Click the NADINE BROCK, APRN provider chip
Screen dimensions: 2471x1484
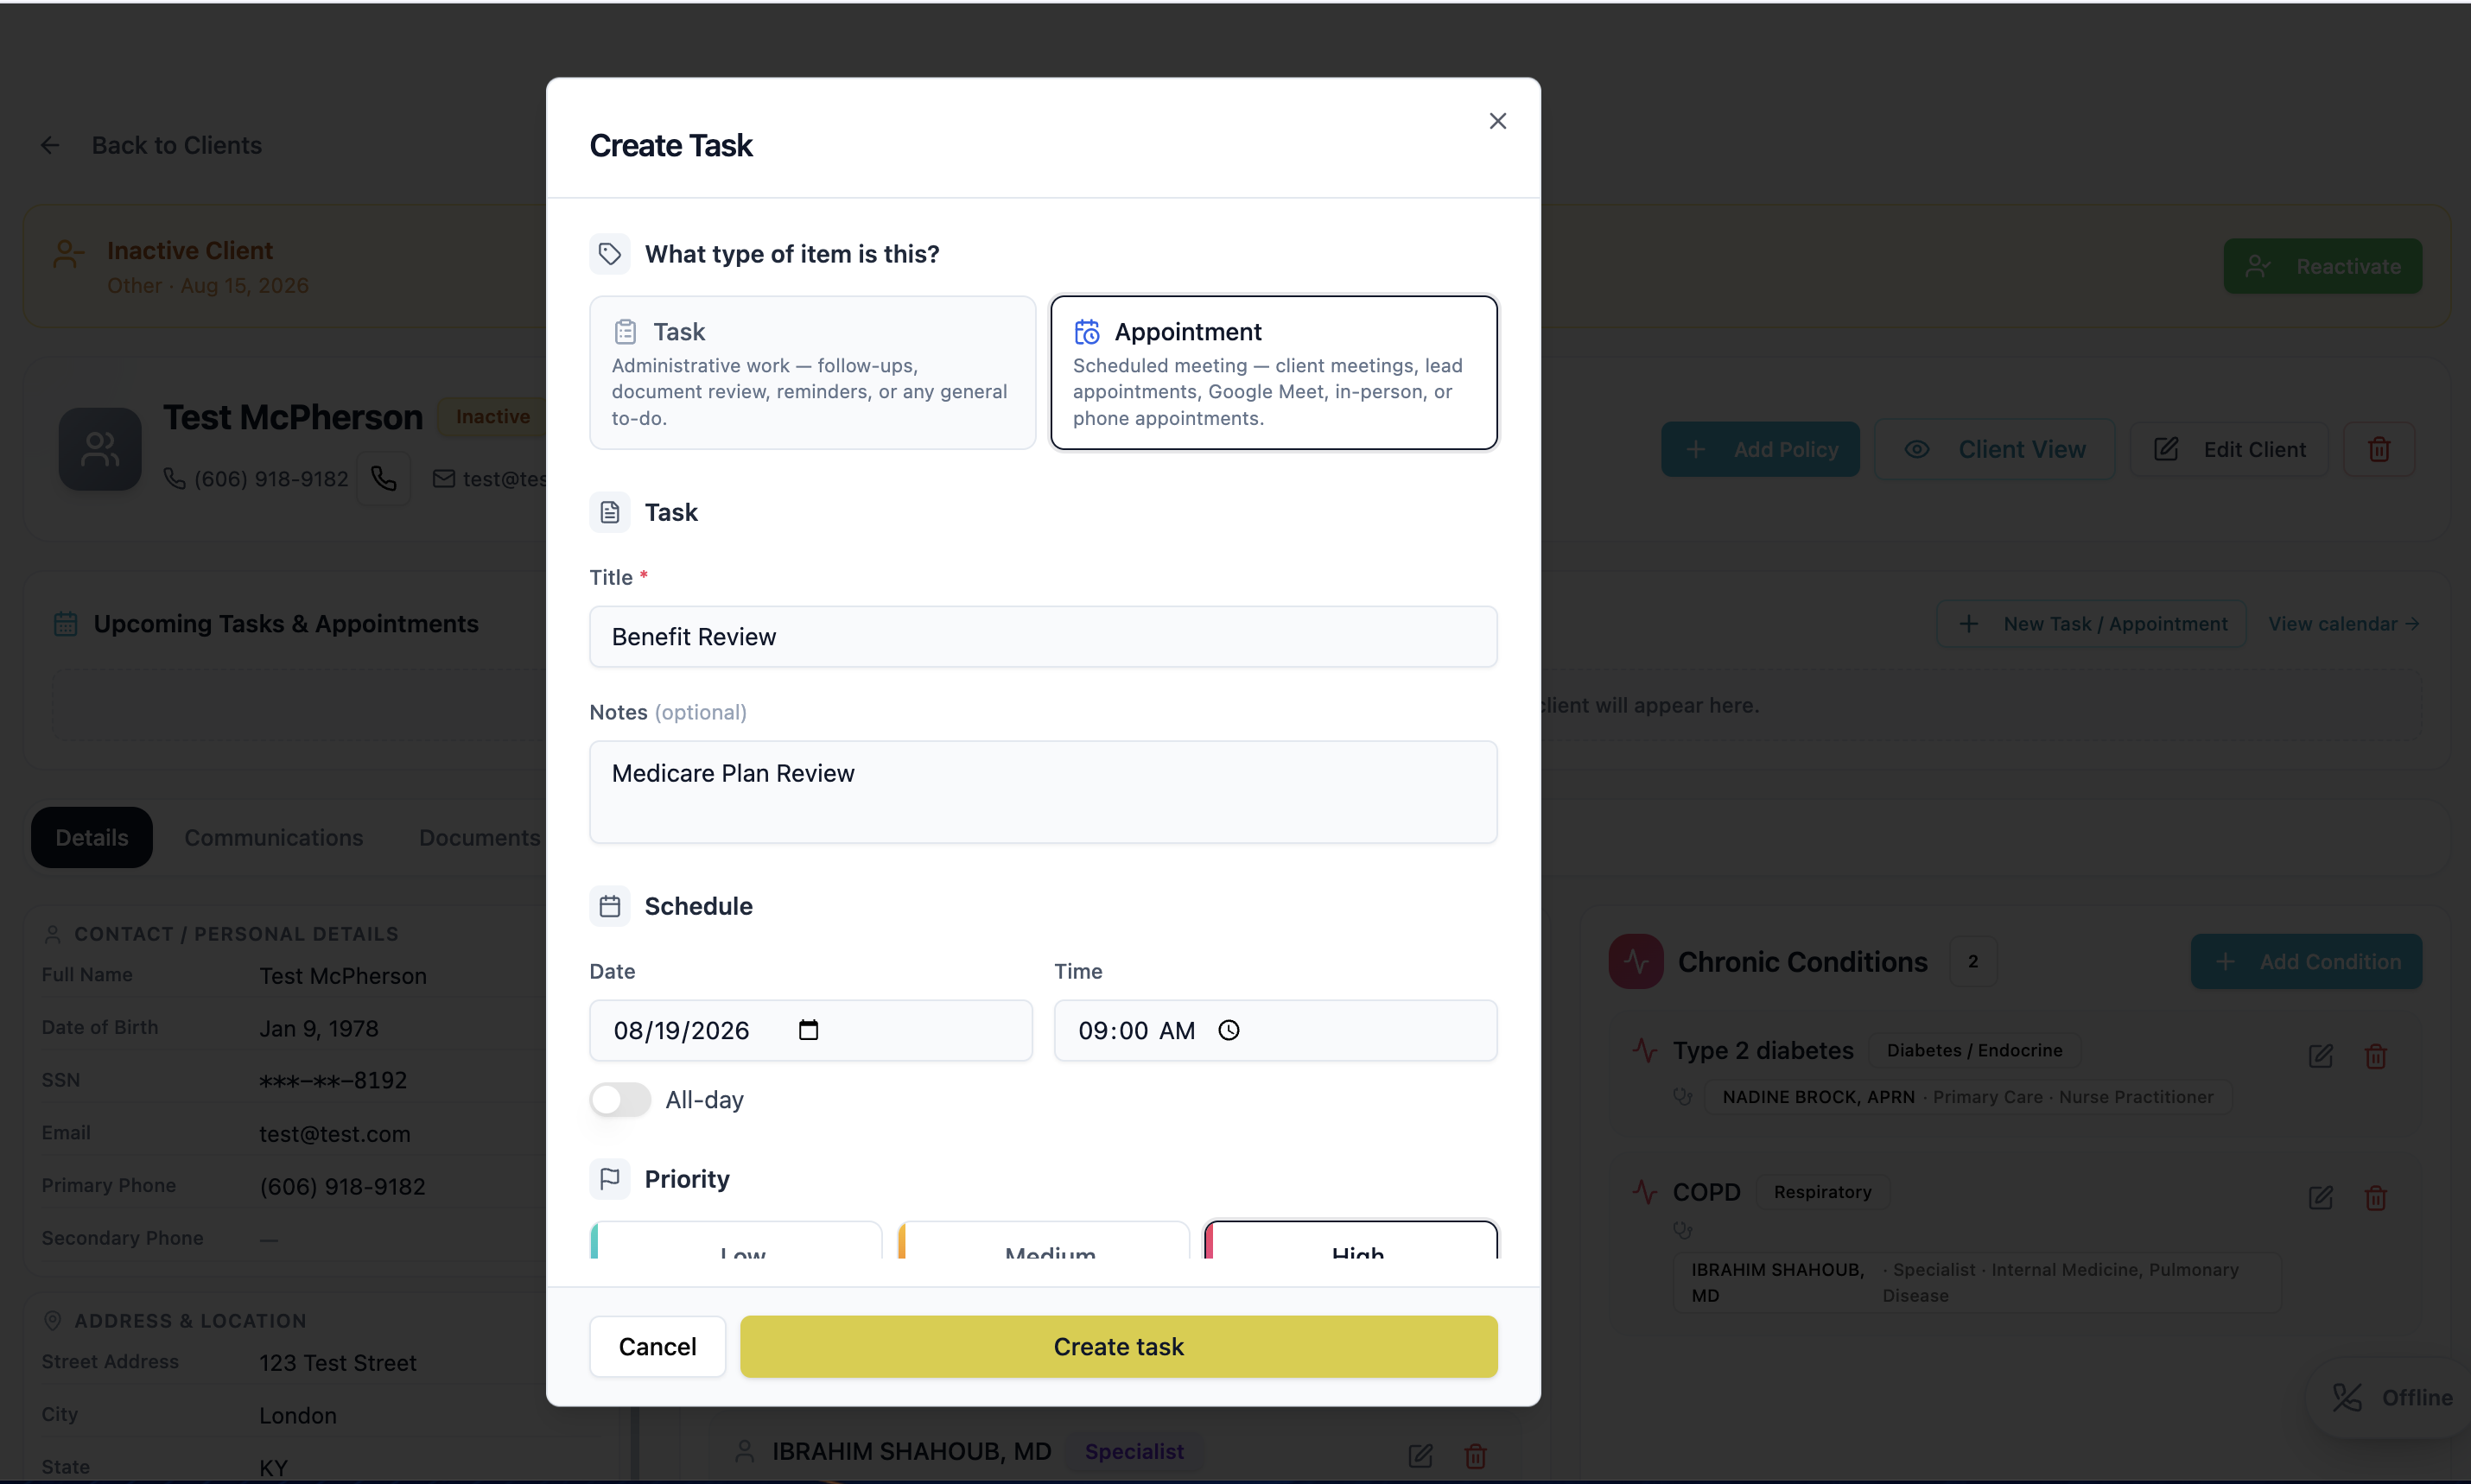click(x=1968, y=1097)
